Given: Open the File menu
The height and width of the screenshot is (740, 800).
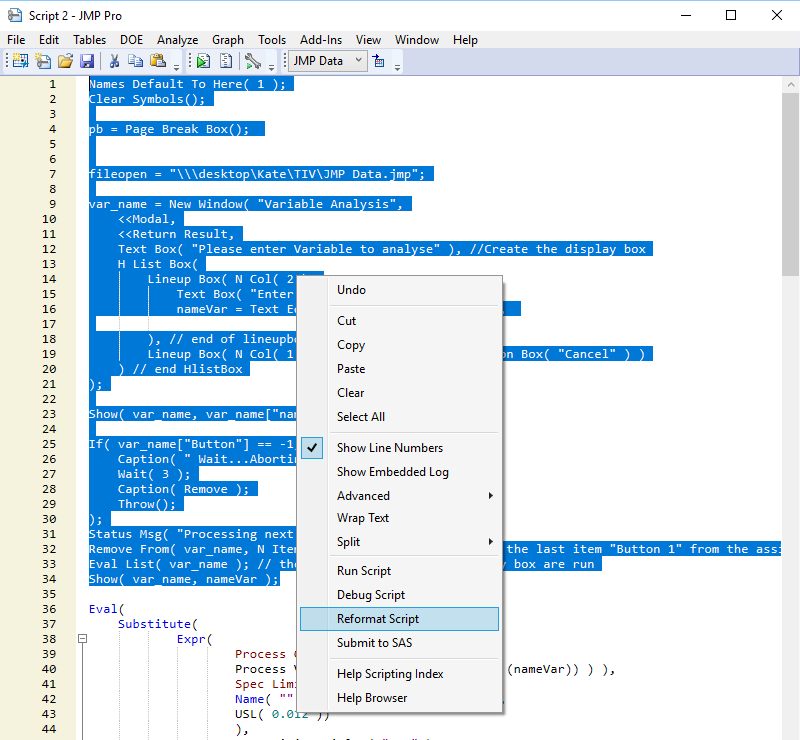Looking at the screenshot, I should 16,40.
